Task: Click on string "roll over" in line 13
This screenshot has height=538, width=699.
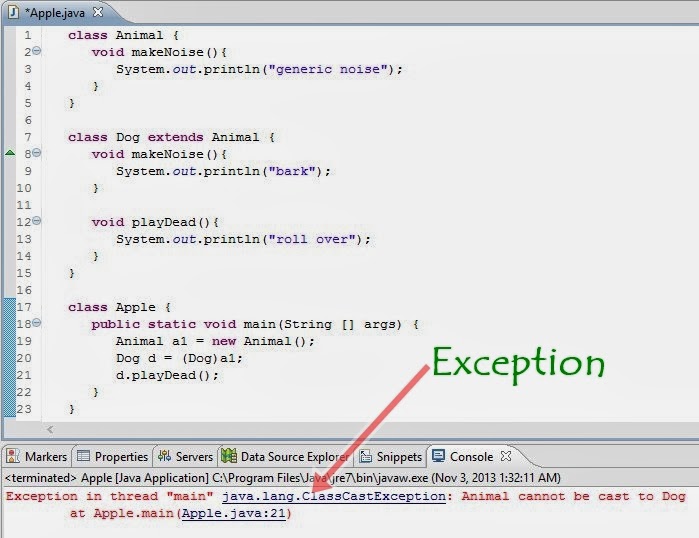Action: pos(312,239)
